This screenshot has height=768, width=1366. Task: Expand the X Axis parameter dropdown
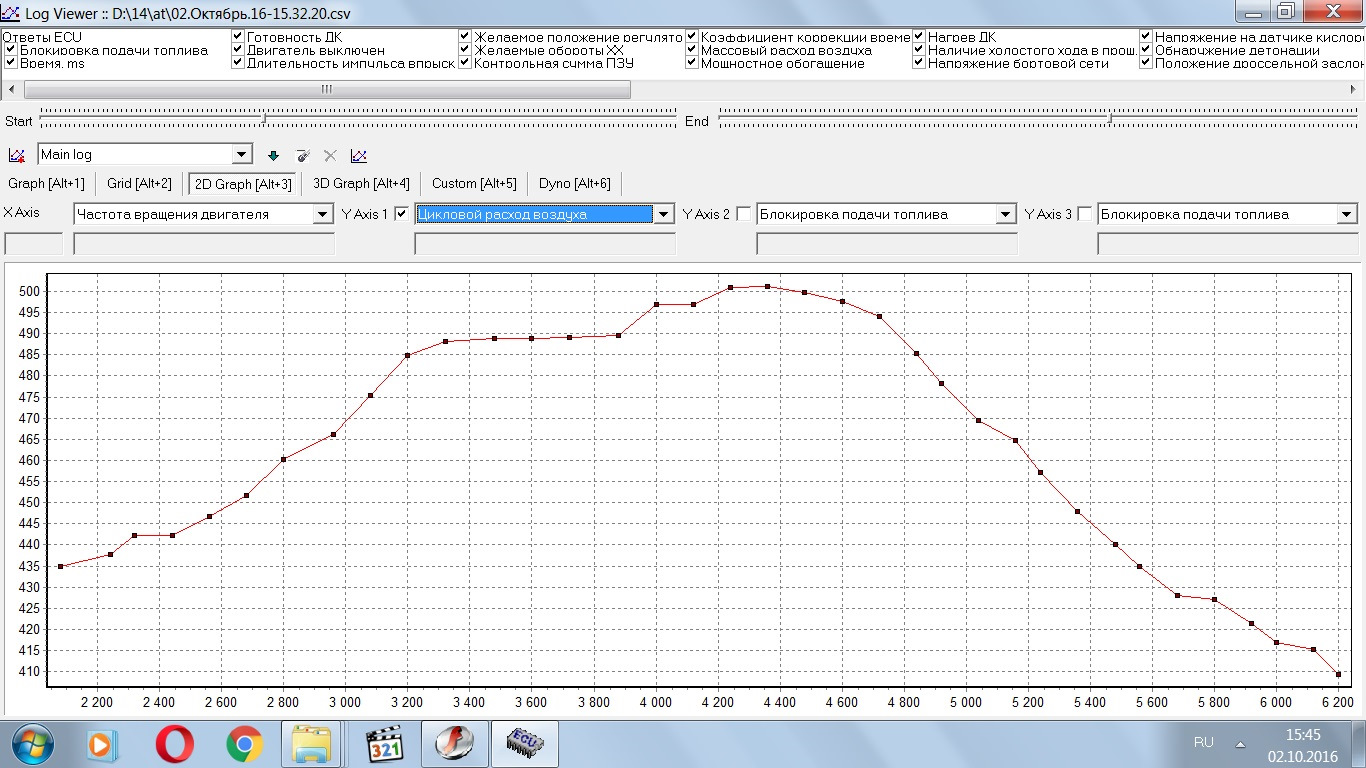[322, 214]
